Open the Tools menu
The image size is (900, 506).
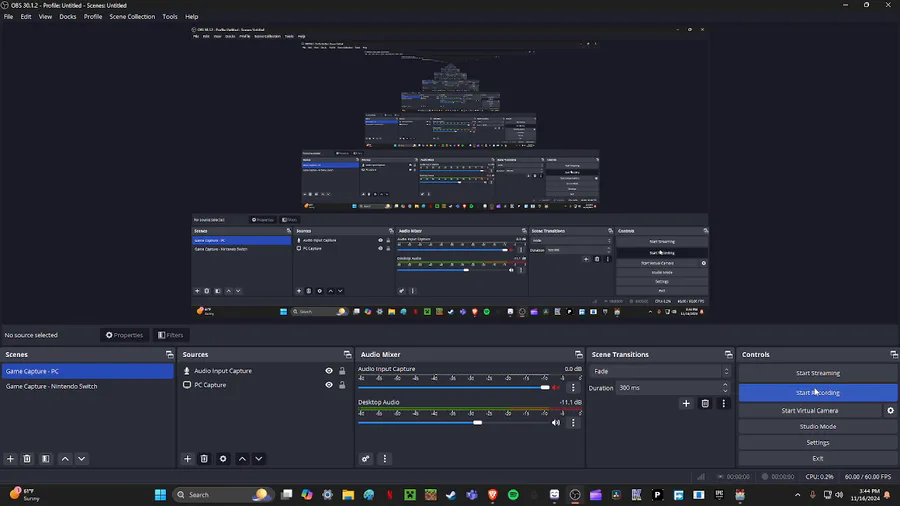[170, 17]
